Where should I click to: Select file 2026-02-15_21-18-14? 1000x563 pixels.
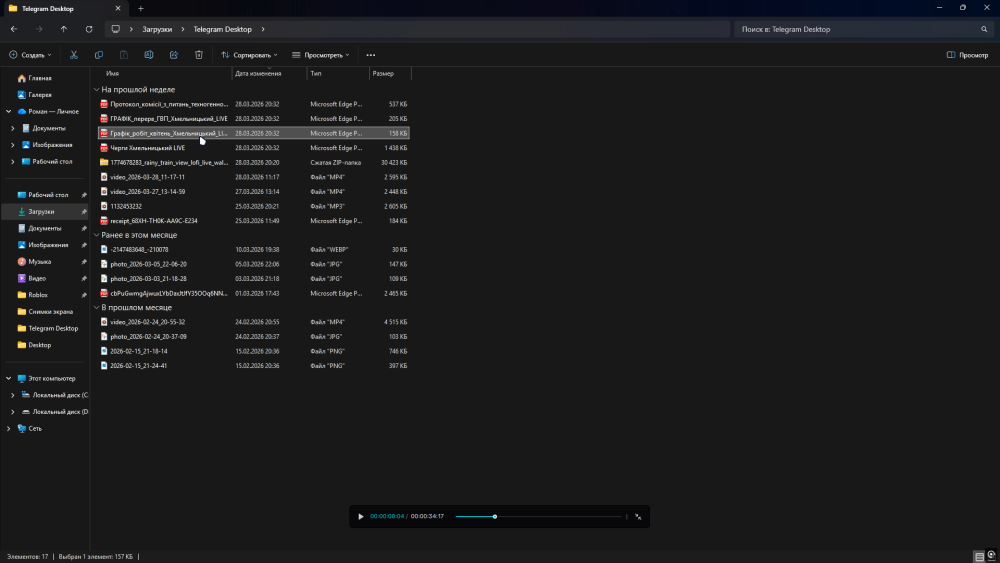(x=253, y=351)
